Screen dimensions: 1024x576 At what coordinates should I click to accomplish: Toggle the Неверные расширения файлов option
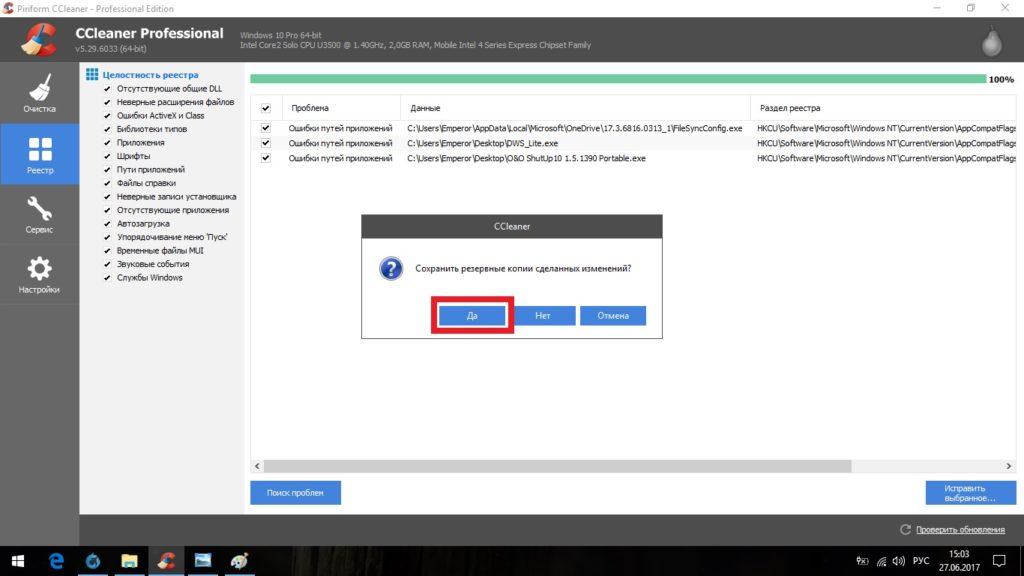[x=107, y=102]
